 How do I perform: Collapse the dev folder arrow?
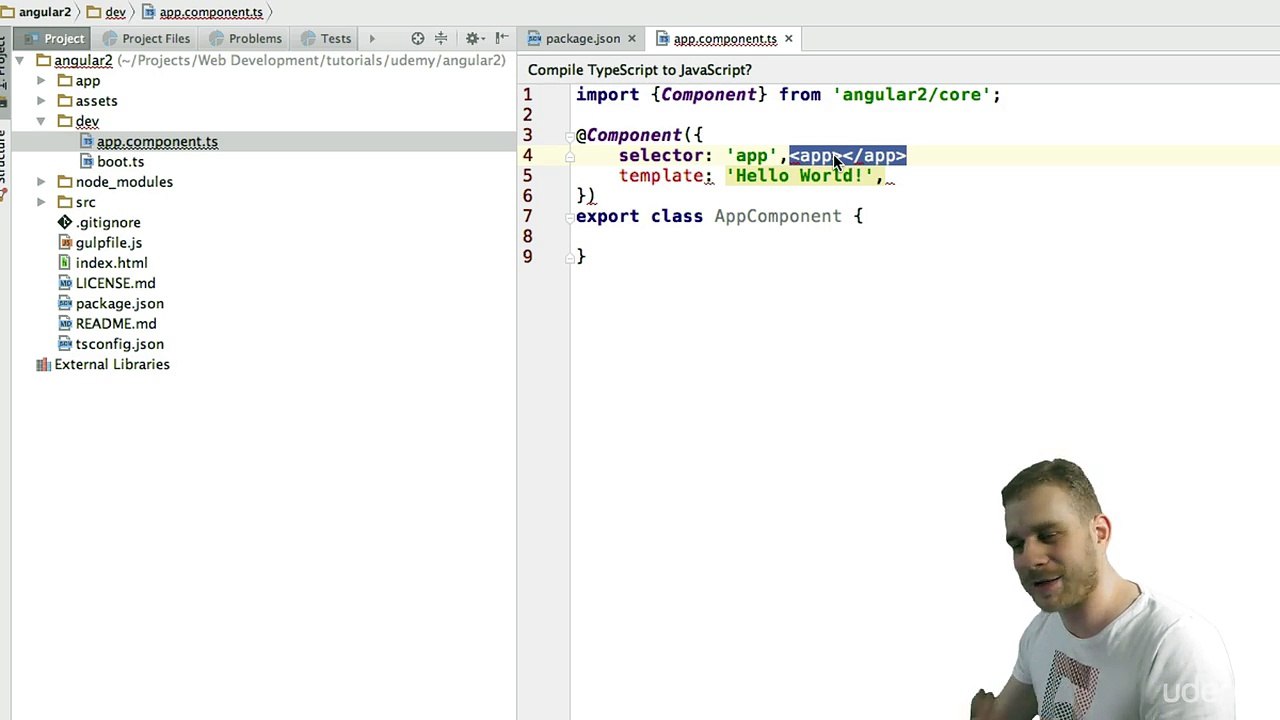tap(41, 121)
